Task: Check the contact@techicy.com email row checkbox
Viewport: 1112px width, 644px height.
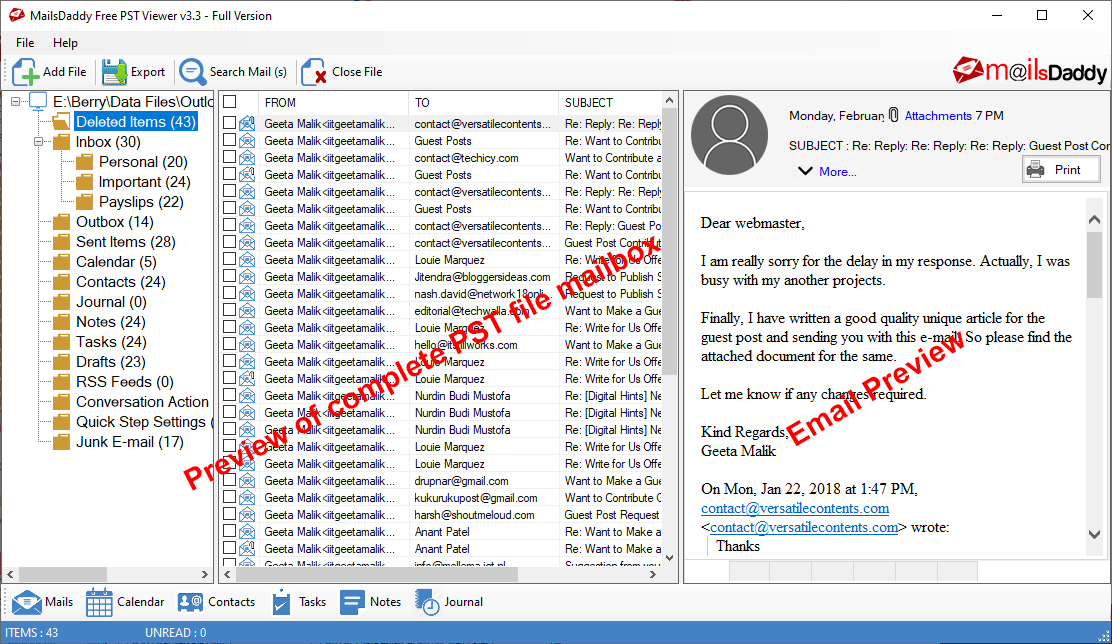Action: (229, 157)
